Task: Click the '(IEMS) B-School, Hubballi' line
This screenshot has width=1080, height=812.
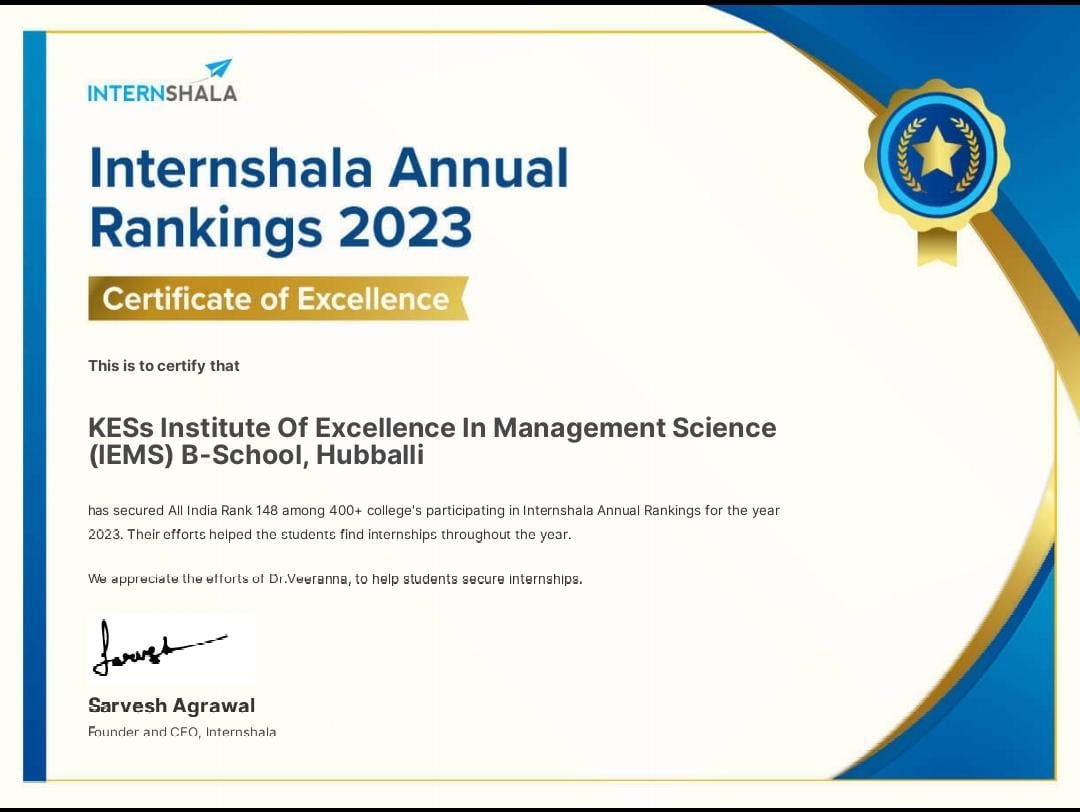Action: pyautogui.click(x=256, y=455)
